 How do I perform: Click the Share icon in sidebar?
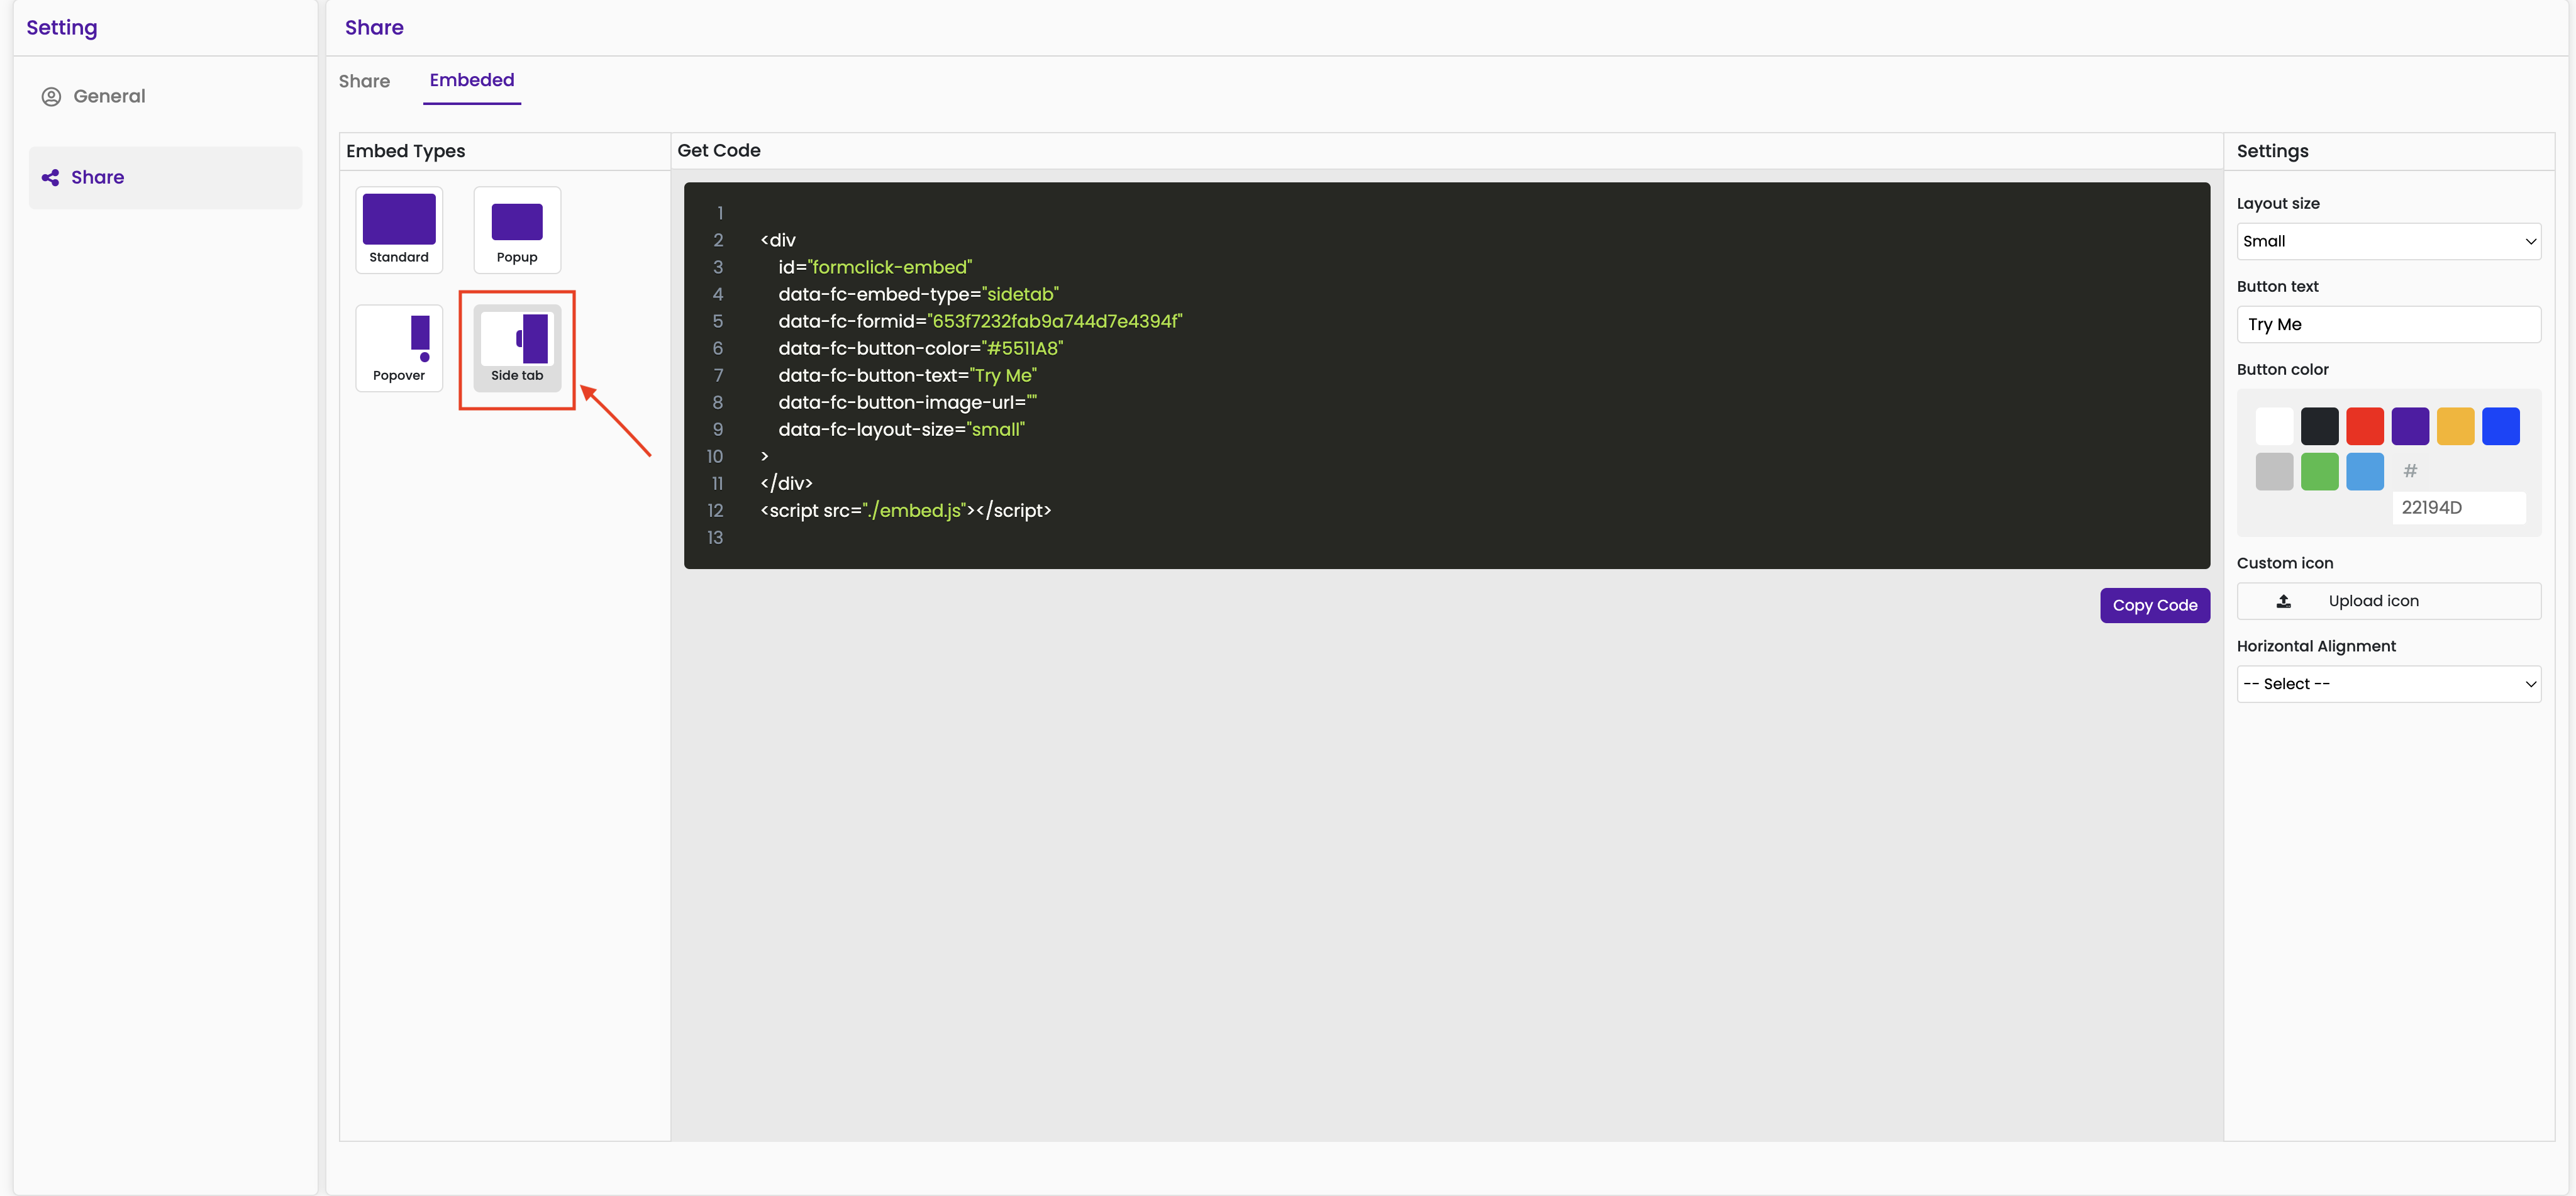click(50, 178)
